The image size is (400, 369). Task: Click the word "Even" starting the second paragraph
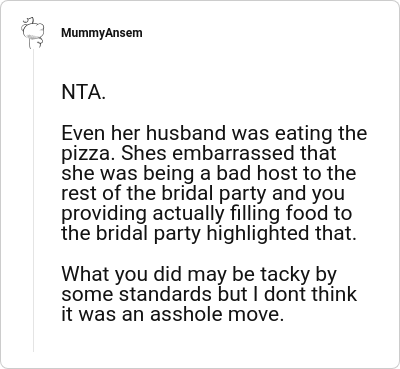coord(84,133)
